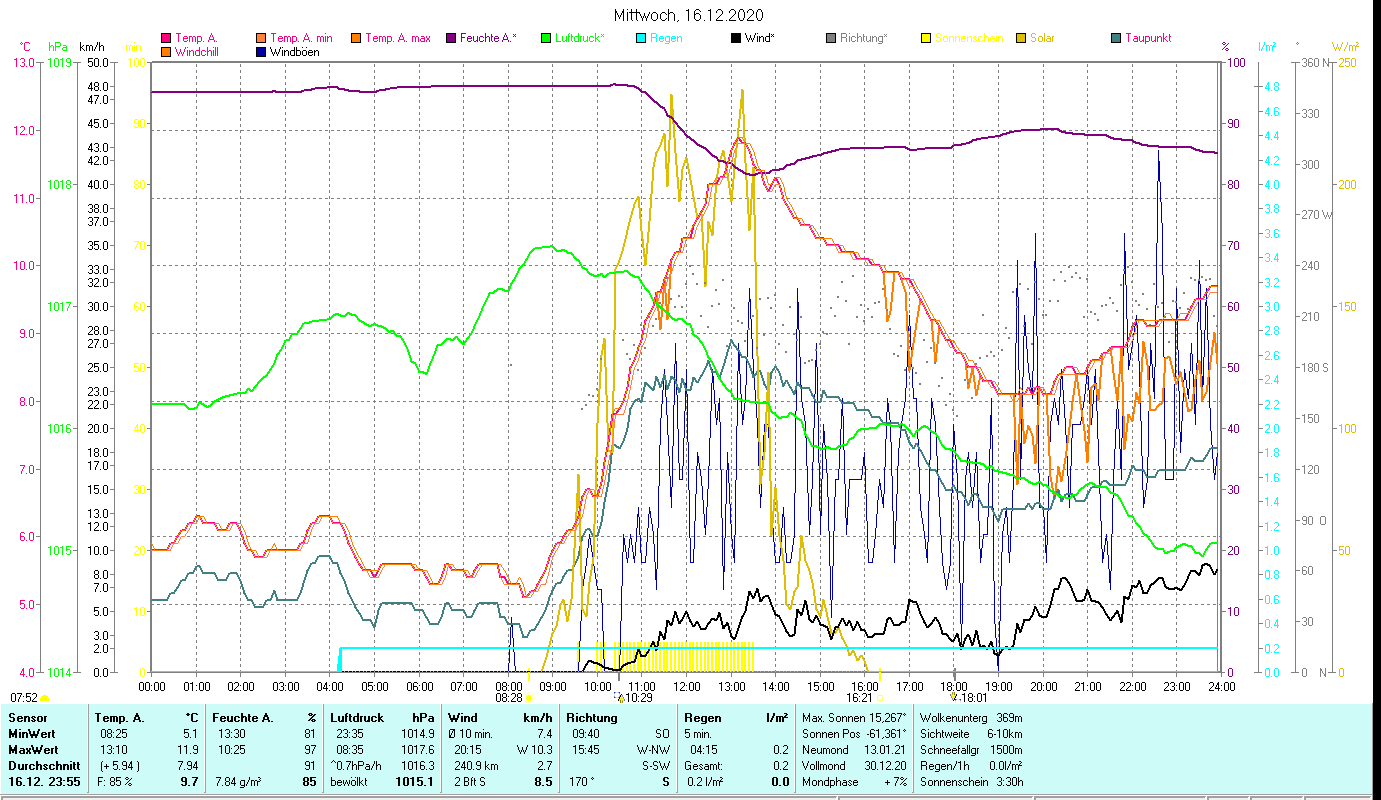Image resolution: width=1381 pixels, height=800 pixels.
Task: Click the dark blue Windböen legend swatch
Action: click(261, 52)
